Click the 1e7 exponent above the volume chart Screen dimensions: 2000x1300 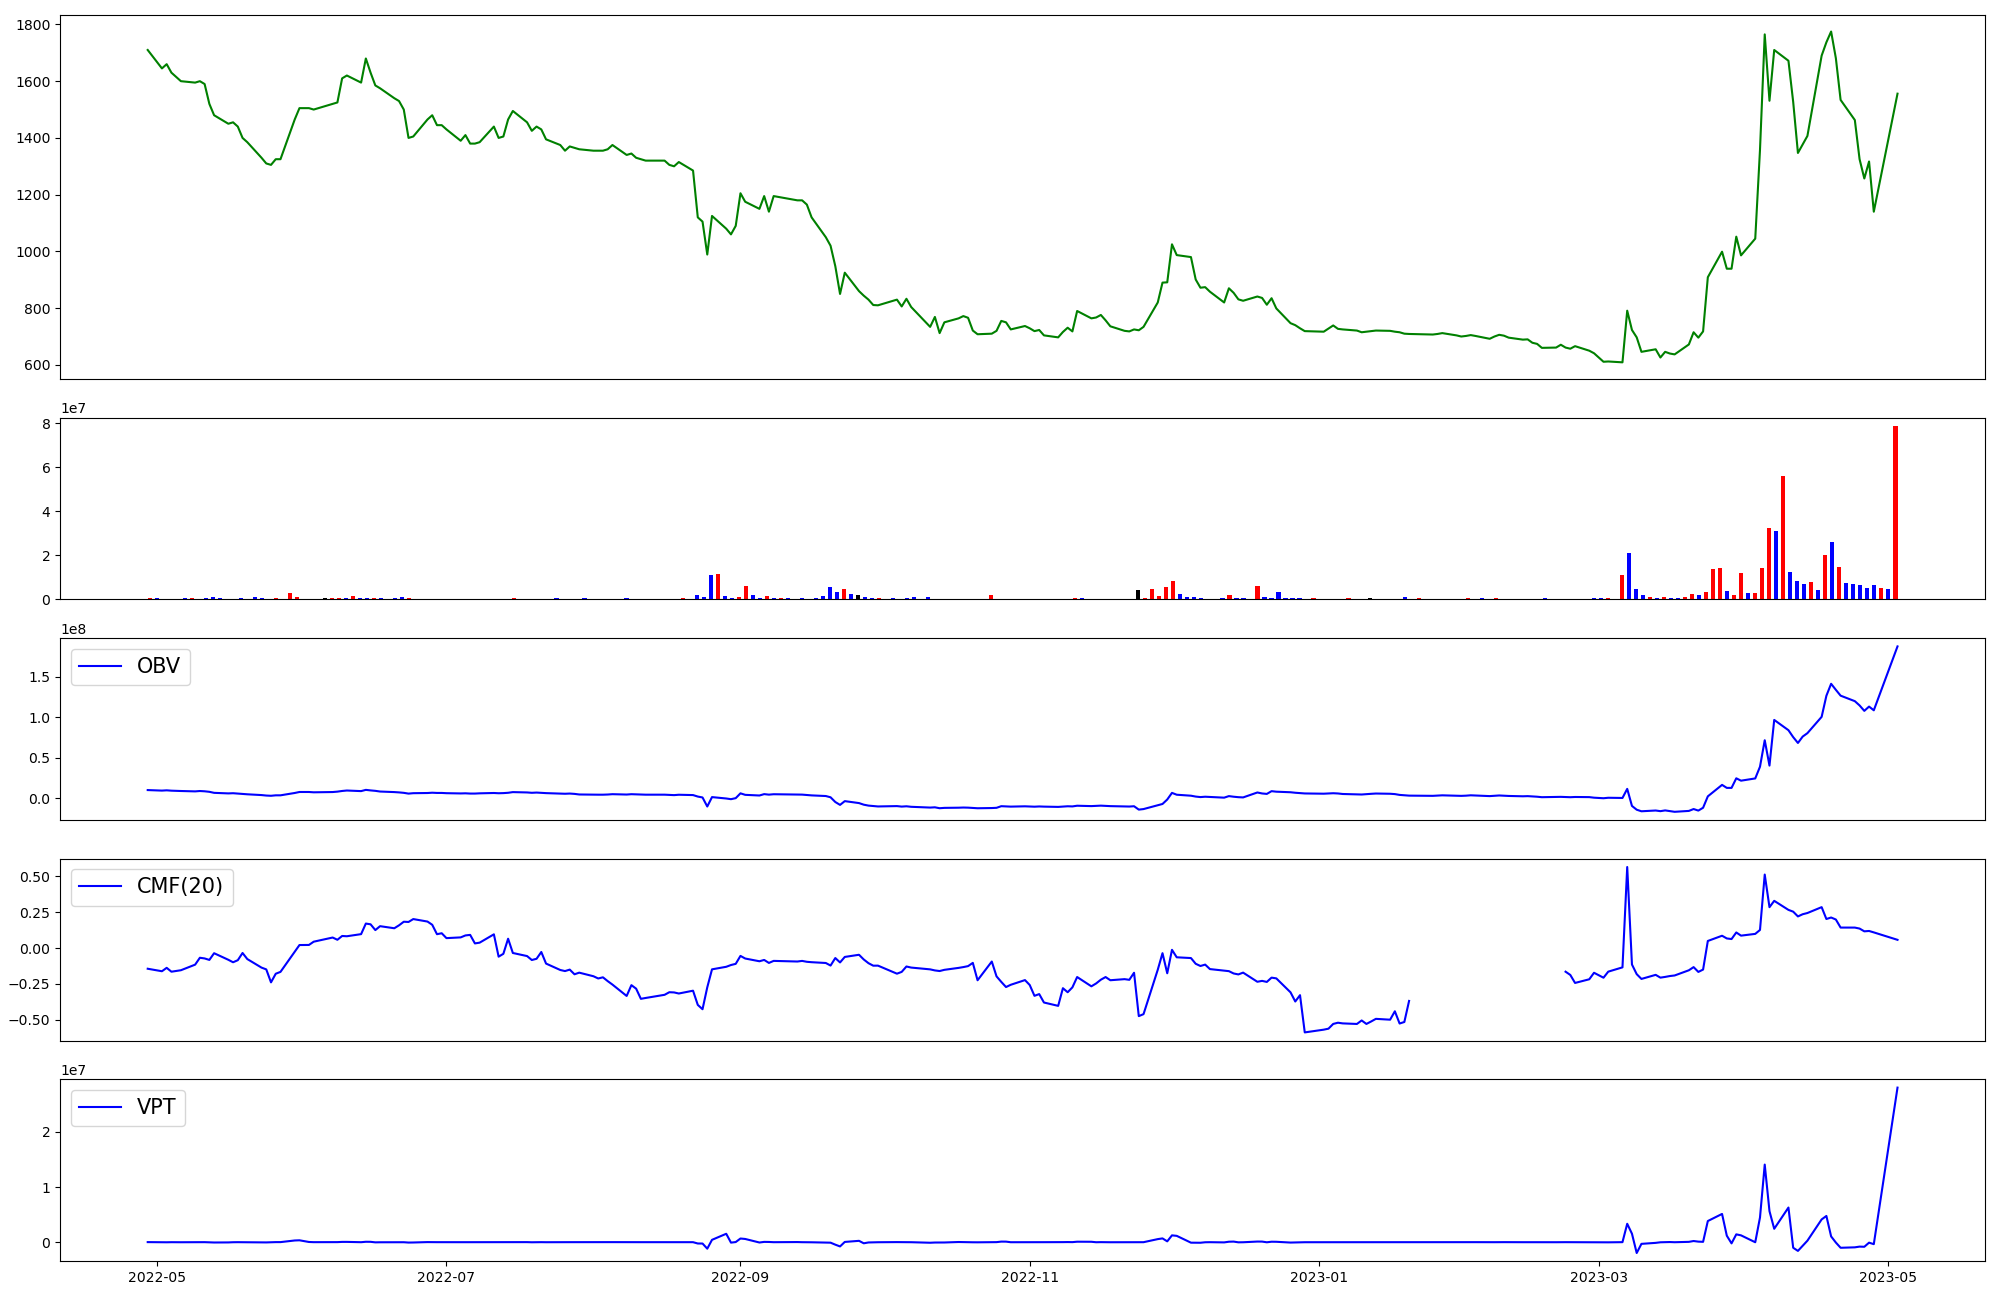[x=73, y=408]
